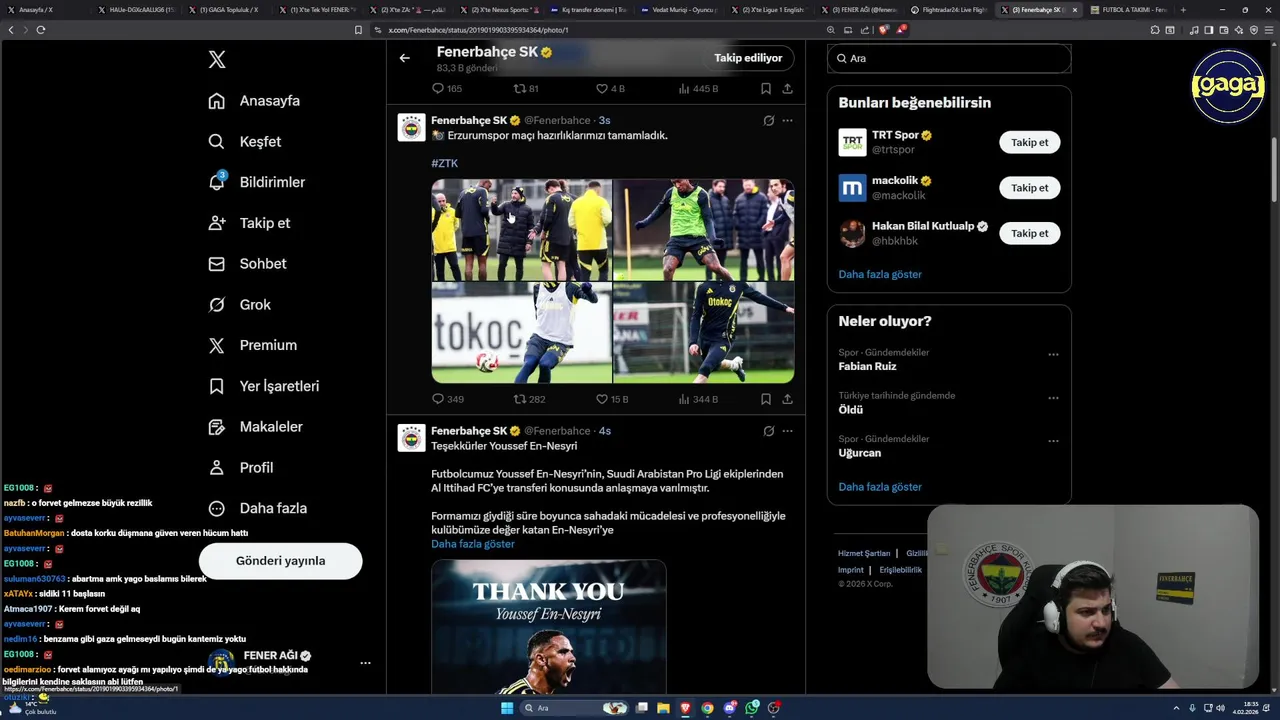The width and height of the screenshot is (1280, 720).
Task: Share the Erzurumspor maçı tweet
Action: (788, 399)
